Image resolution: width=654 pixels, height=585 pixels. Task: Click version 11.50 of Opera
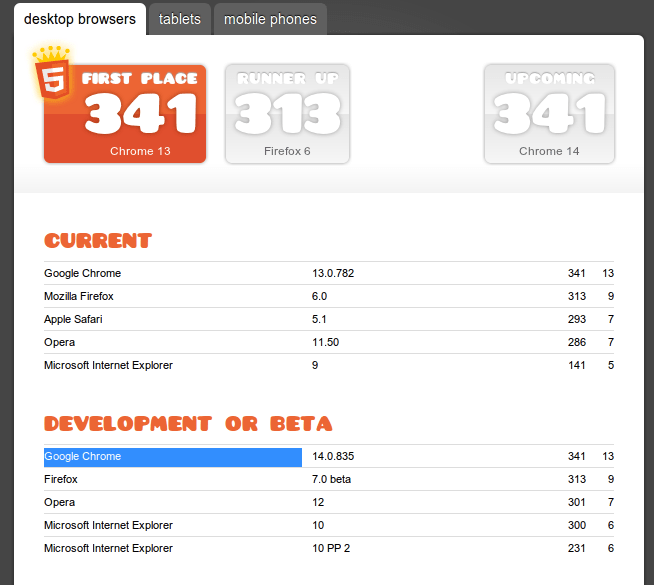[326, 342]
